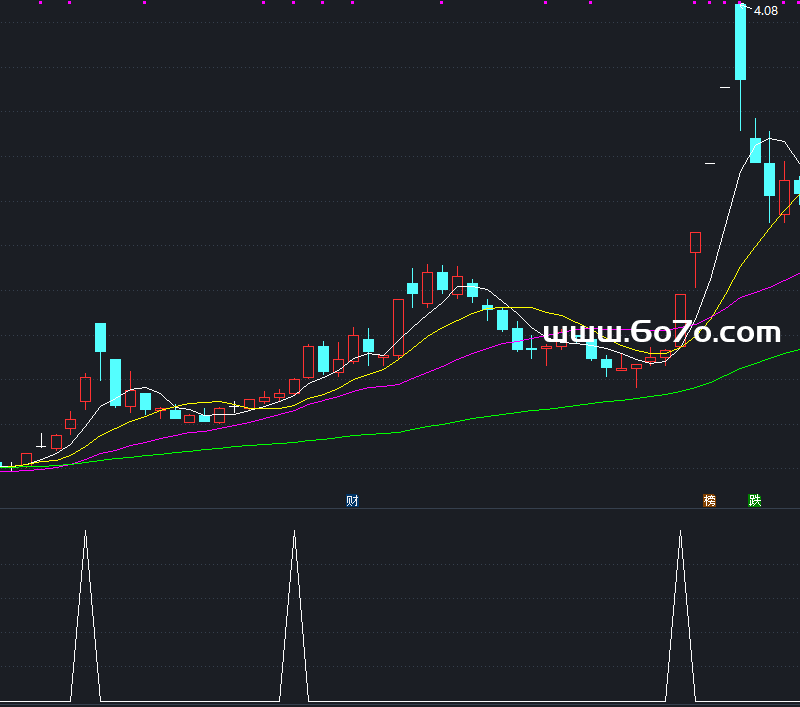Click the orange 榜 event marker
Screen dimensions: 800x707
click(710, 501)
